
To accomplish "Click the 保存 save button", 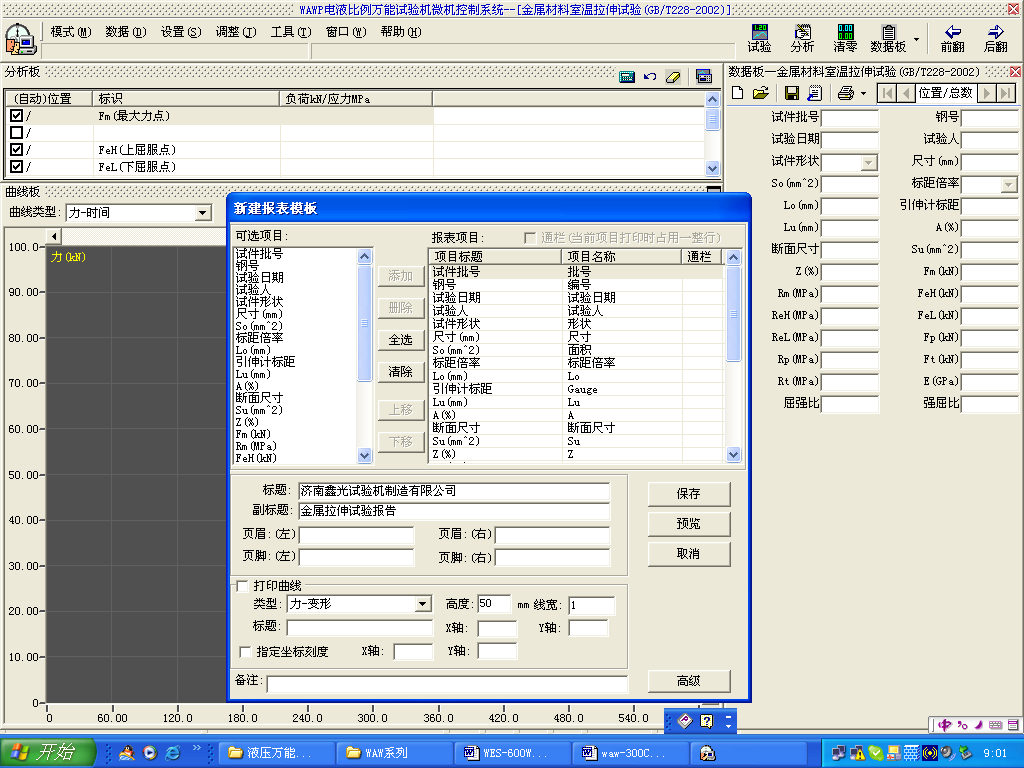I will pos(688,494).
